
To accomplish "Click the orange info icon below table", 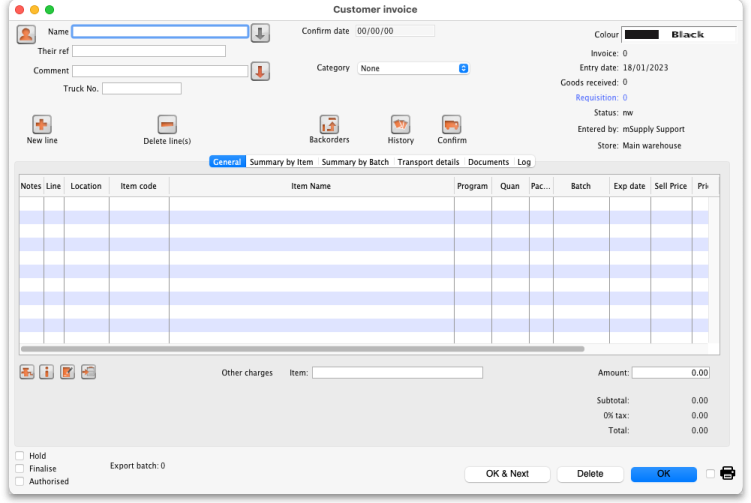I will pyautogui.click(x=47, y=372).
